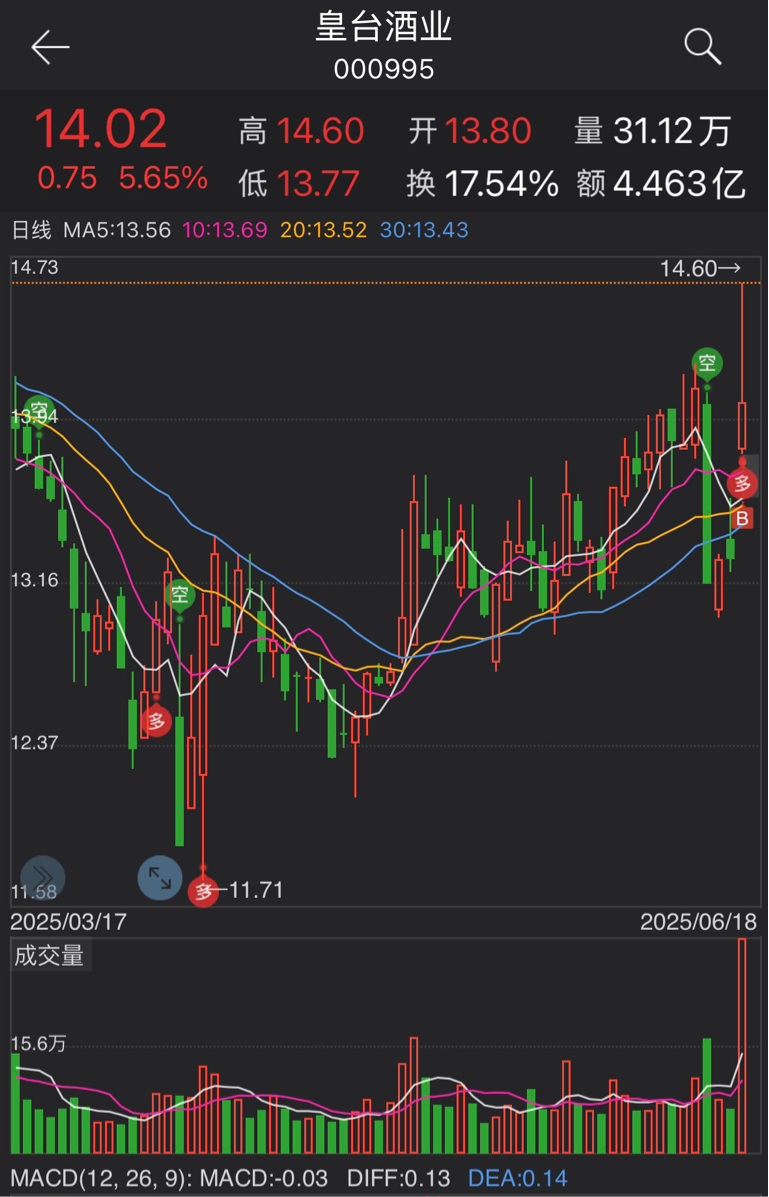
Task: Tap the end date 2025/06/18
Action: 698,921
